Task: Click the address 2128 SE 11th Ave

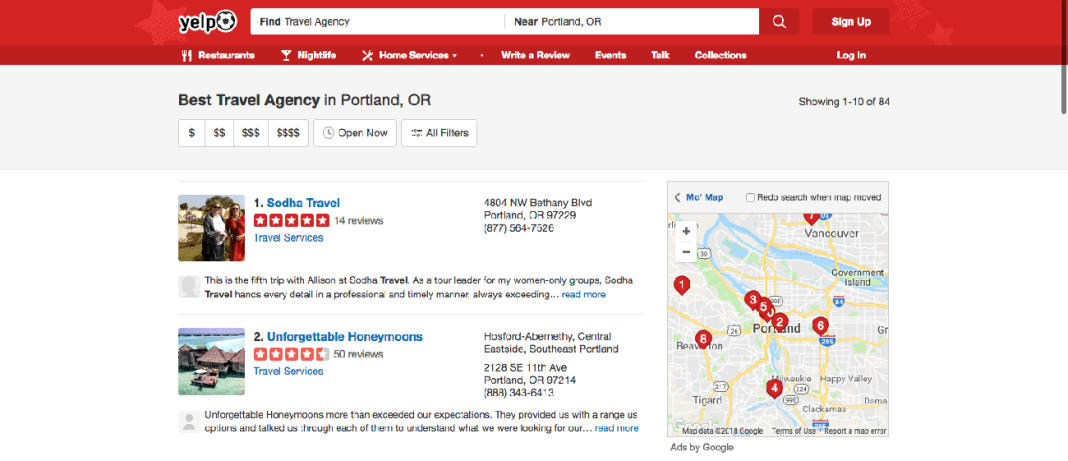Action: (524, 367)
